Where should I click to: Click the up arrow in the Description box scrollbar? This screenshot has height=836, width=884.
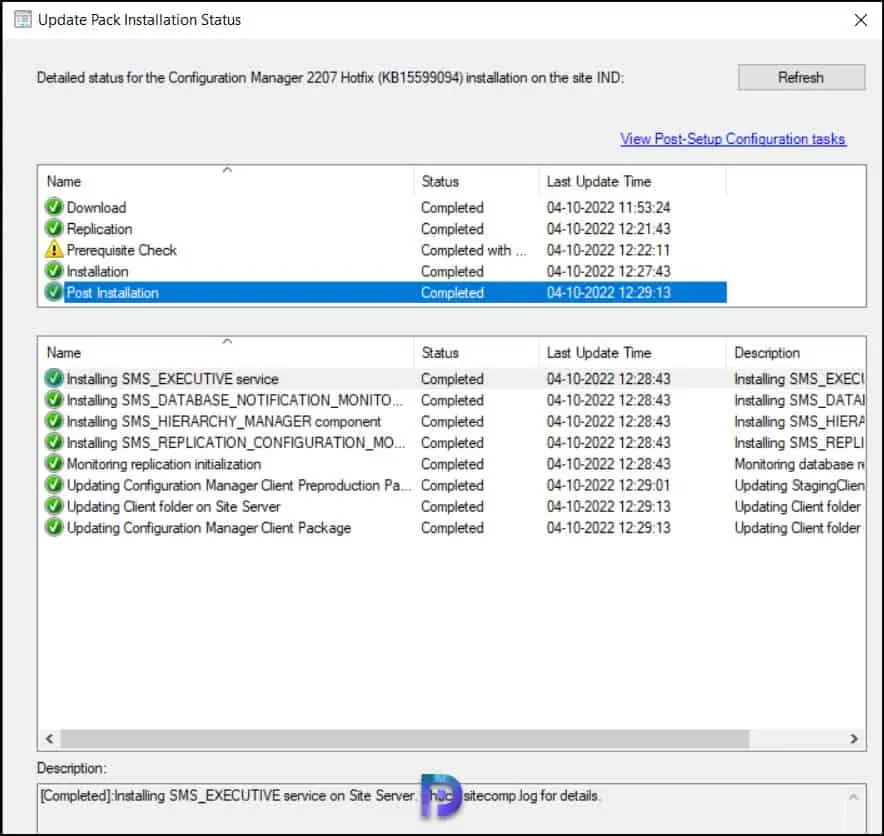click(854, 797)
